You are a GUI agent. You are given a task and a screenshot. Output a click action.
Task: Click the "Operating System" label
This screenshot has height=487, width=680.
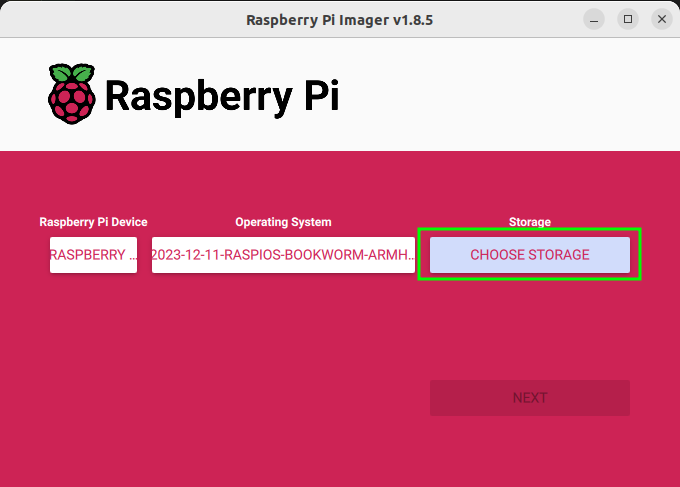[283, 222]
